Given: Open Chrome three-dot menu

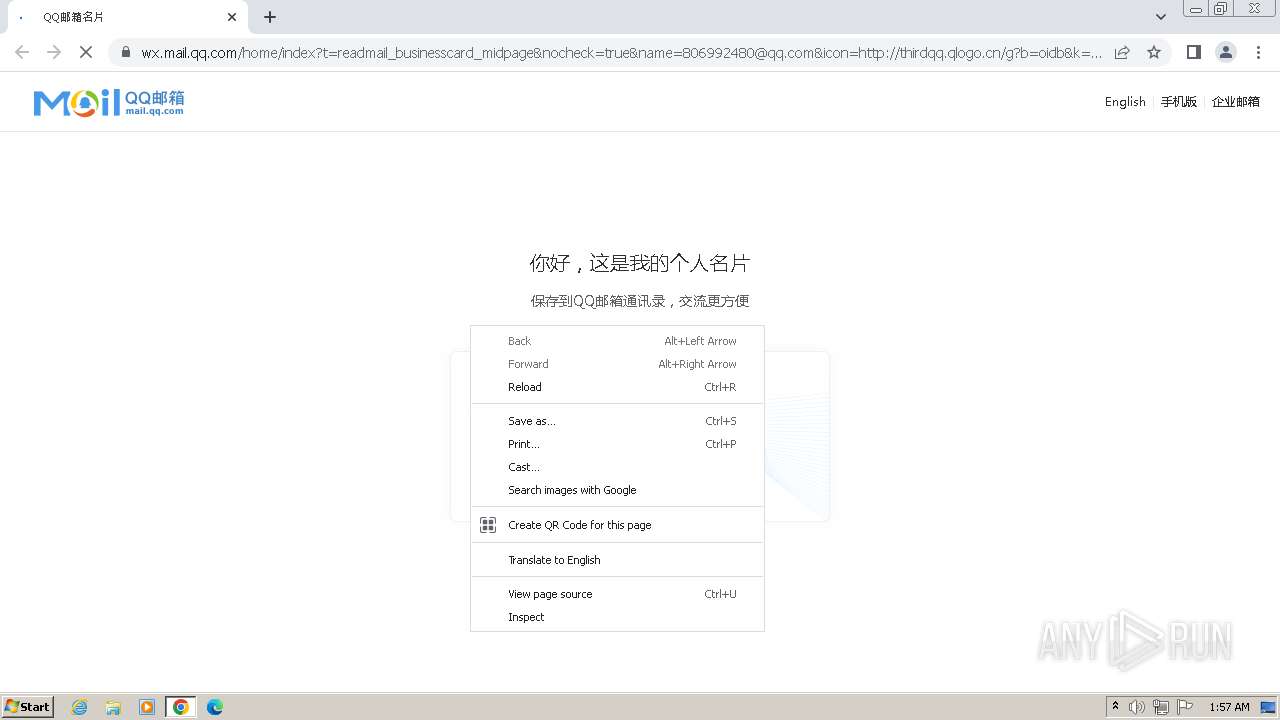Looking at the screenshot, I should coord(1258,52).
